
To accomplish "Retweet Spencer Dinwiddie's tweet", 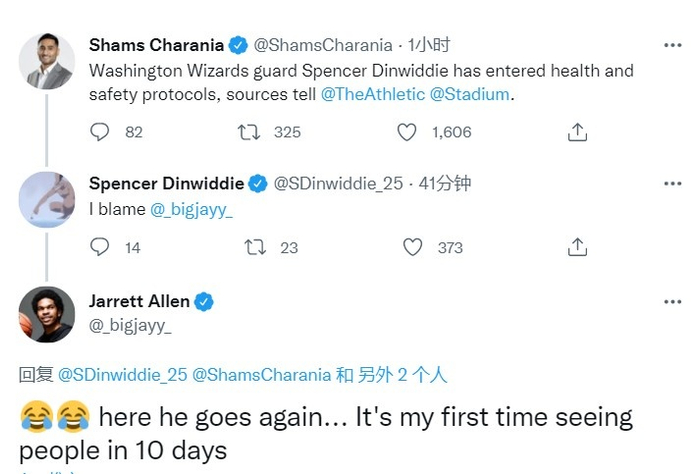I will click(255, 247).
